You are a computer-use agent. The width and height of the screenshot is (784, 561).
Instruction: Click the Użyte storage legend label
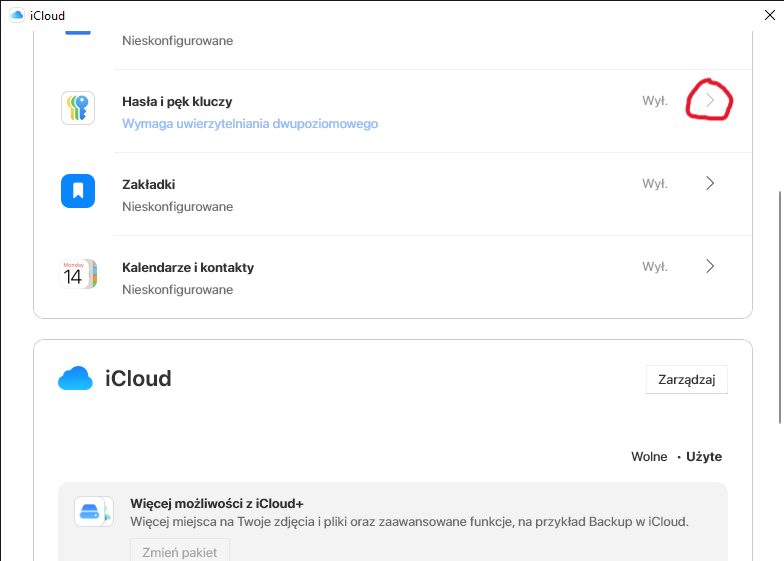point(703,457)
